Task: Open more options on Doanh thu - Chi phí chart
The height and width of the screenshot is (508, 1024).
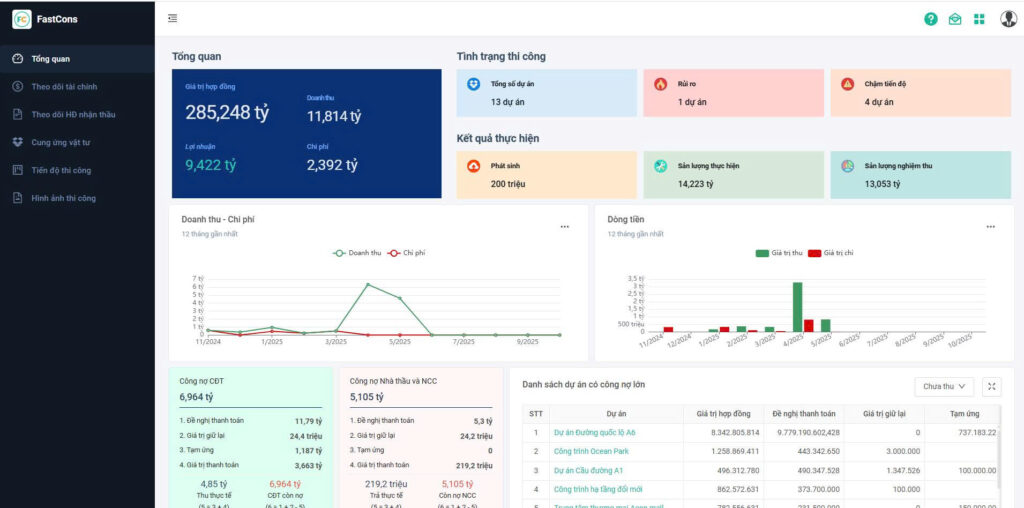Action: click(x=564, y=227)
